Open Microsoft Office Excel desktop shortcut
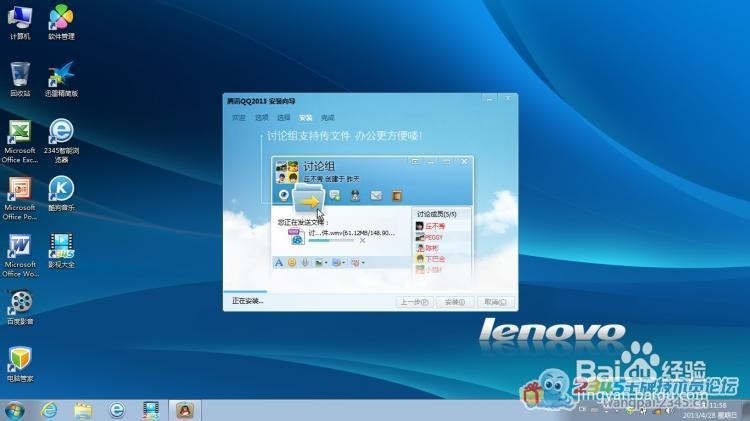 click(x=20, y=141)
